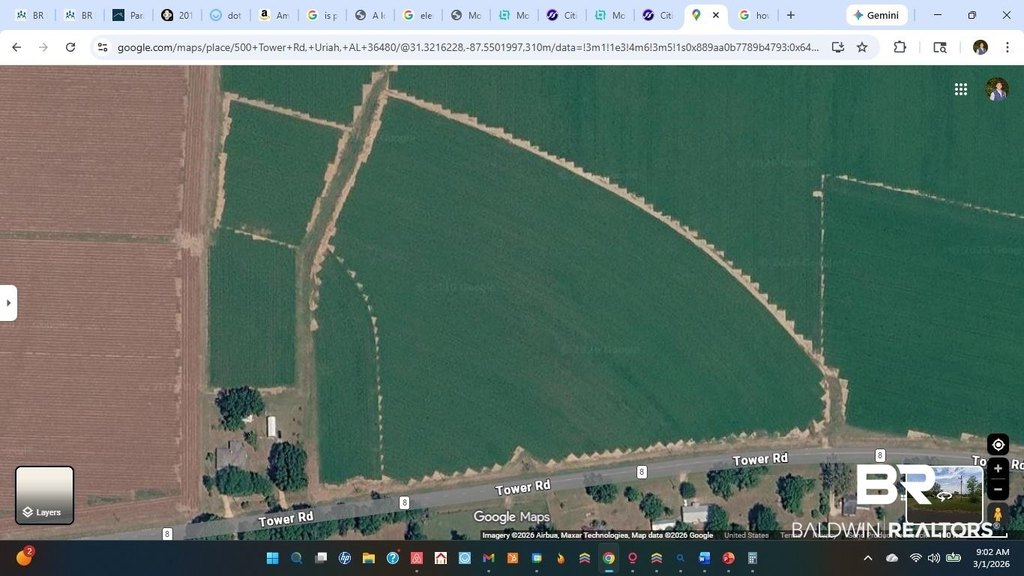
Task: Switch to the 'Par' tab
Action: coord(129,15)
